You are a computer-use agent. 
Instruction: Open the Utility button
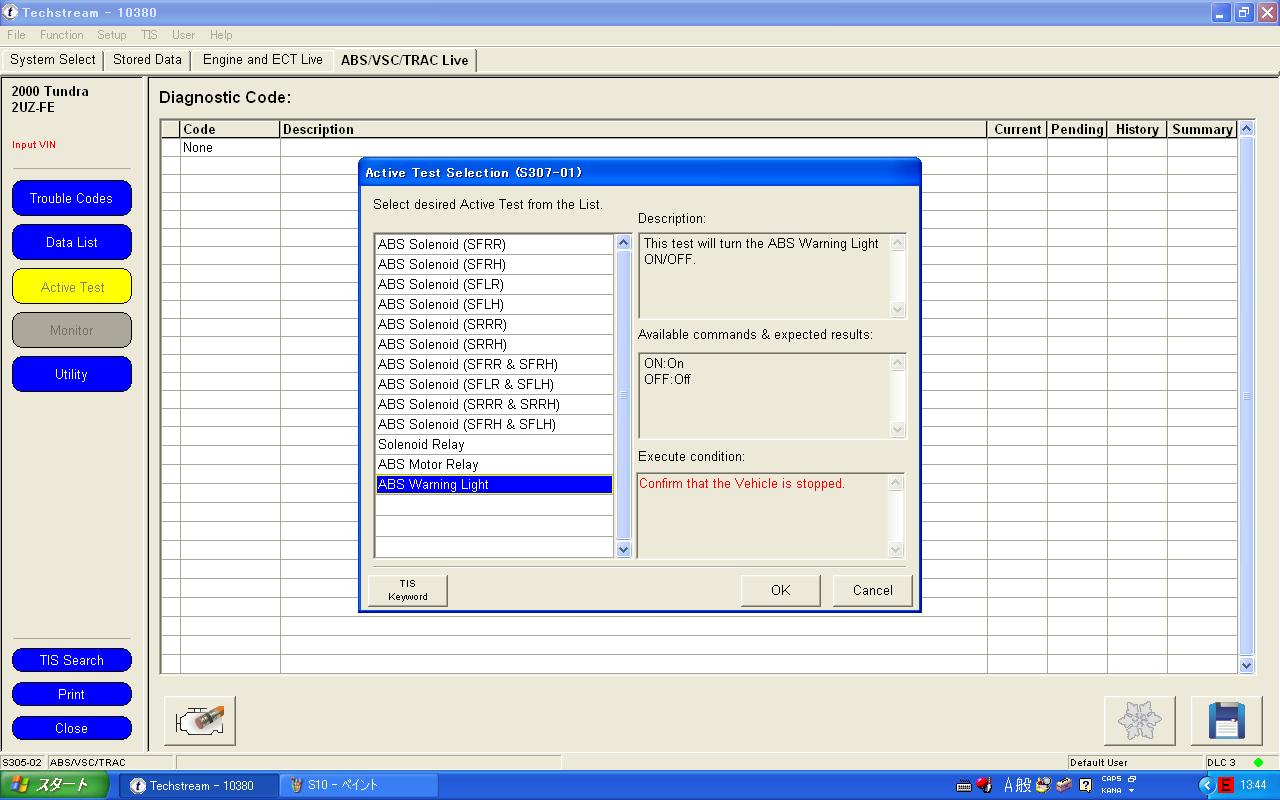[x=72, y=374]
